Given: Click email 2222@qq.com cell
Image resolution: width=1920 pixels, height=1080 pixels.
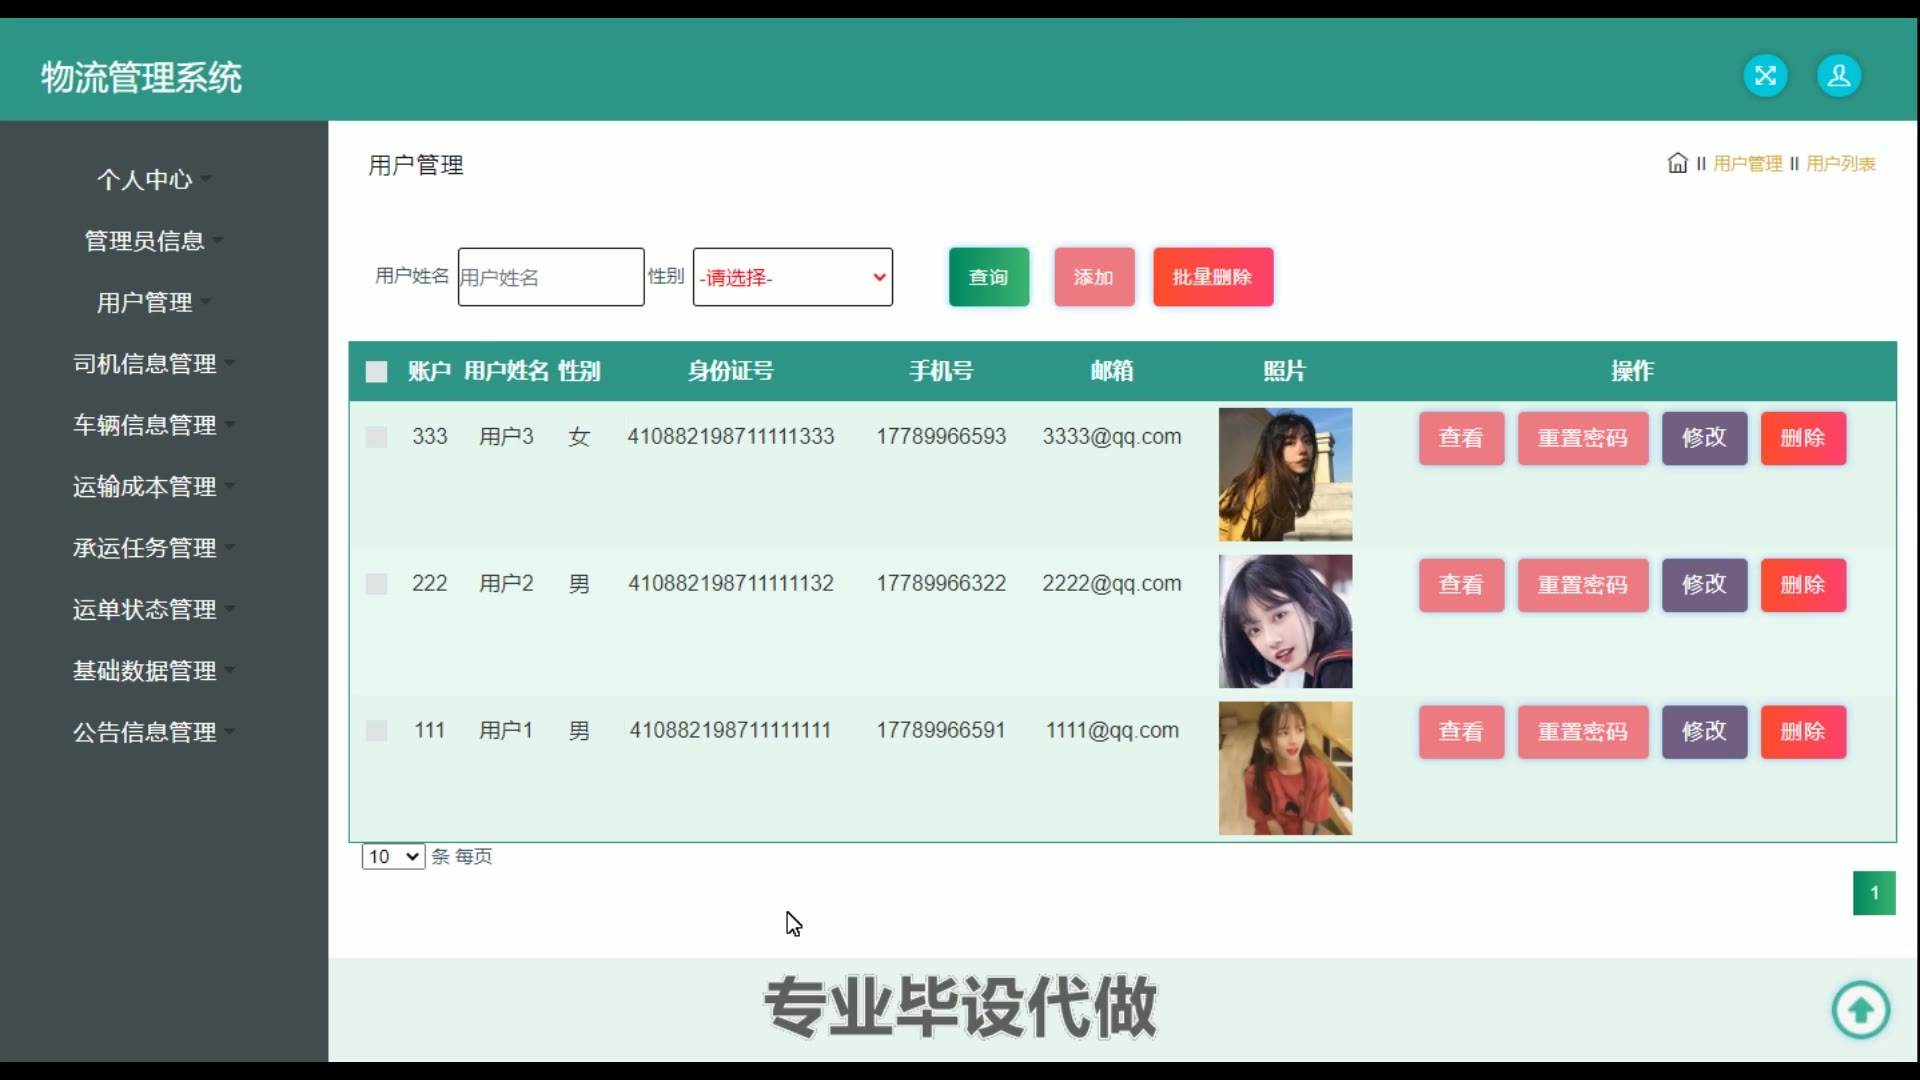Looking at the screenshot, I should pos(1112,584).
